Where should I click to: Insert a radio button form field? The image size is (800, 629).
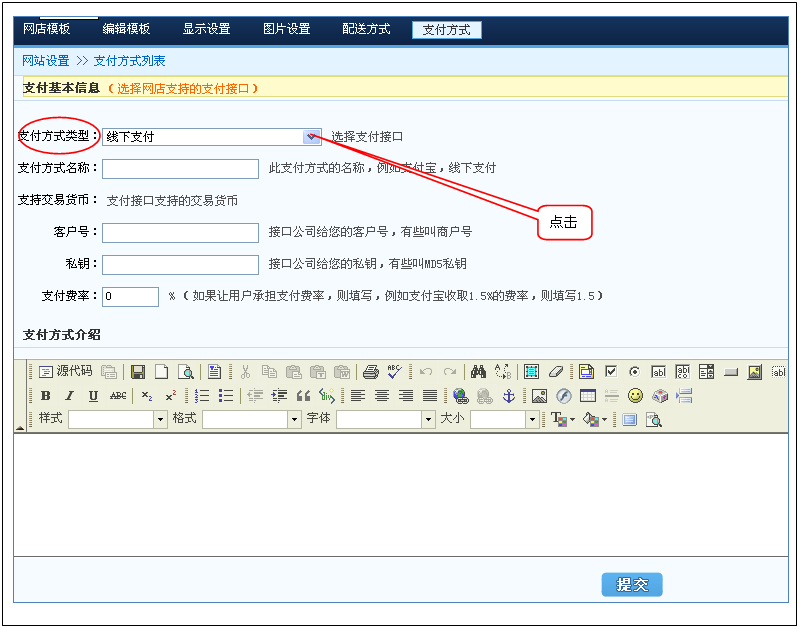point(634,372)
